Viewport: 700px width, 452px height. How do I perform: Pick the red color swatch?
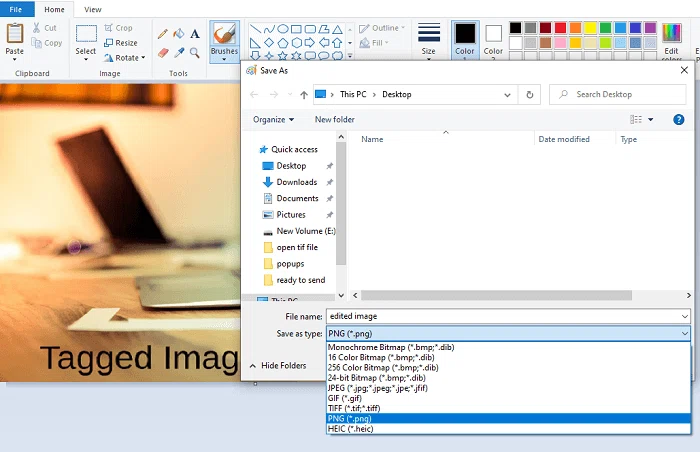560,28
